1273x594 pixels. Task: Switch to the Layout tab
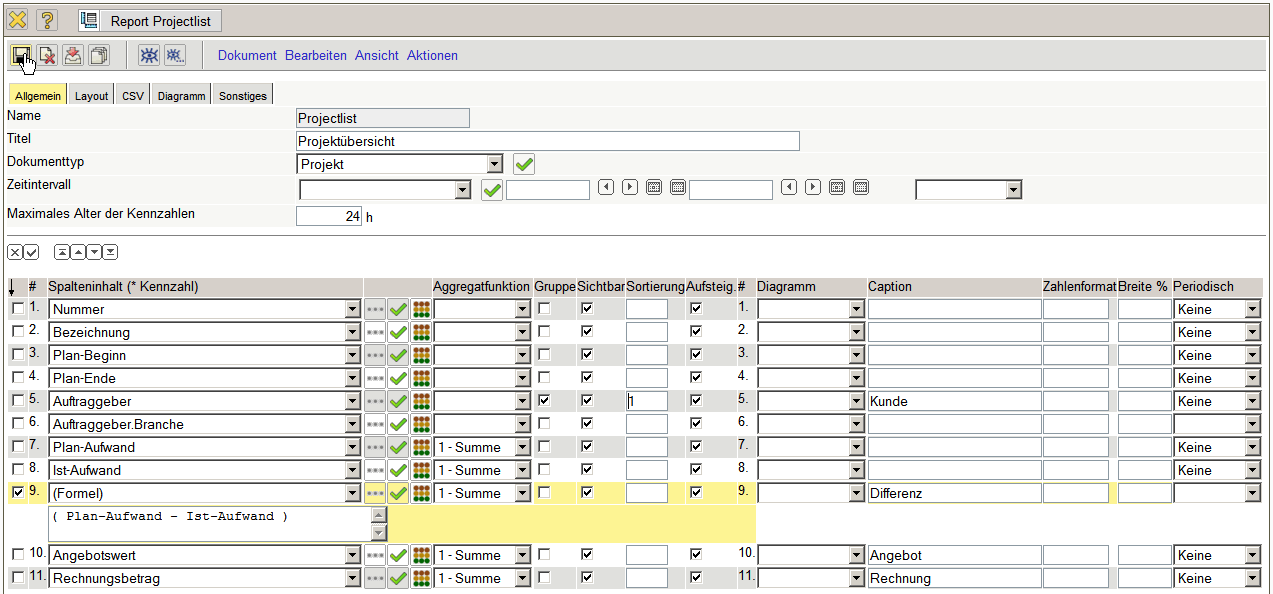pos(91,96)
